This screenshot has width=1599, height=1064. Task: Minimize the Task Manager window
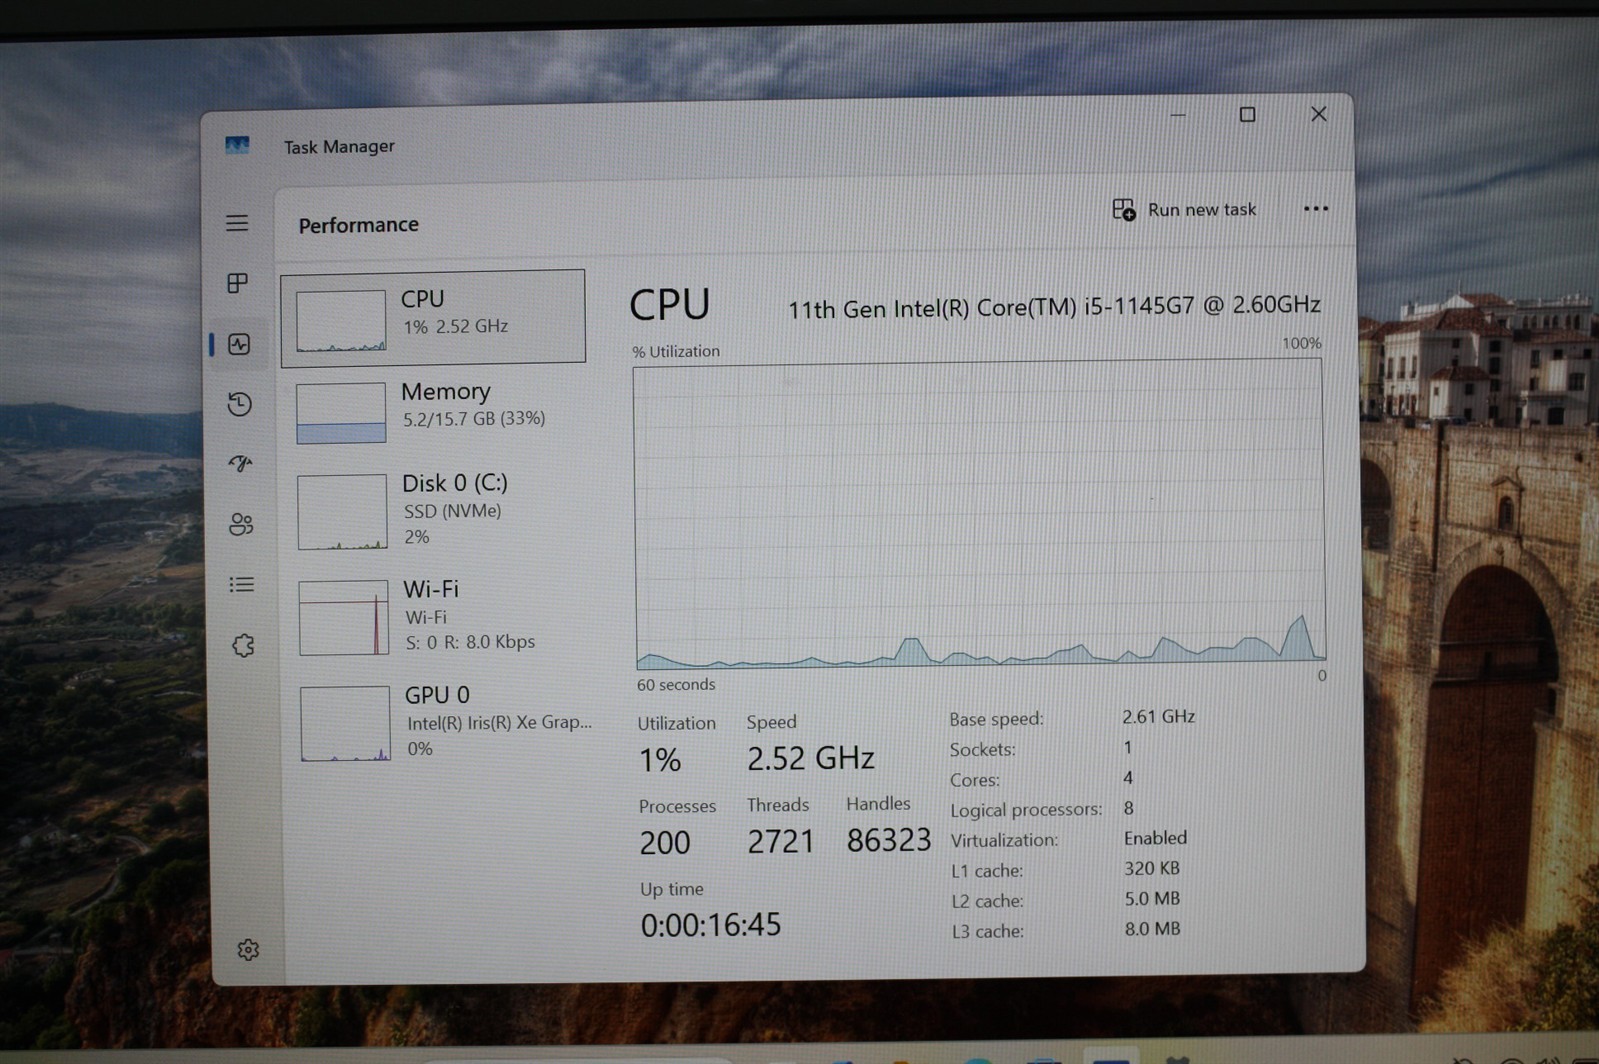(x=1178, y=116)
